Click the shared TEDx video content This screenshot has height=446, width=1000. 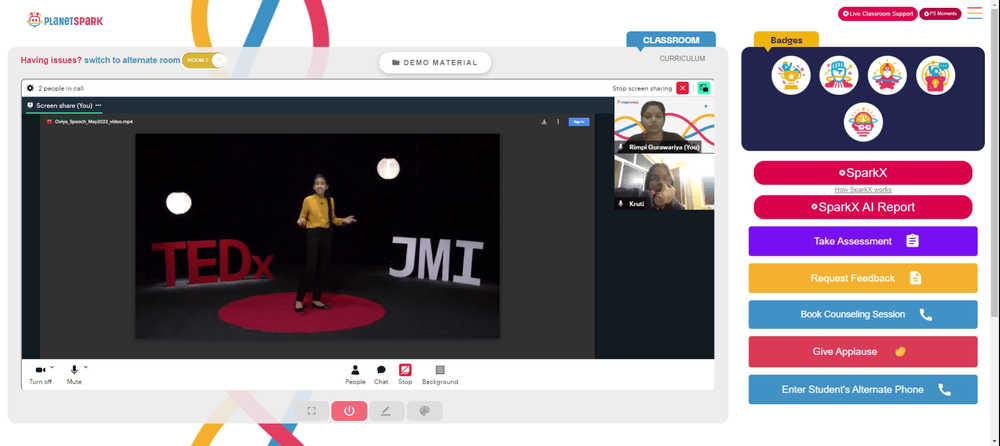click(x=317, y=236)
